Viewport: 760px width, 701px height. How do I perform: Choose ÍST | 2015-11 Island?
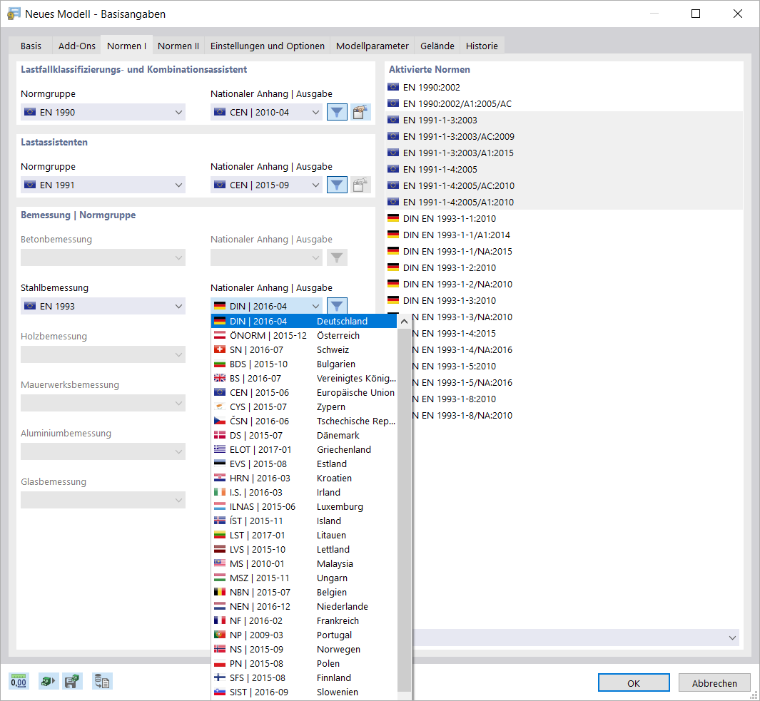point(304,521)
